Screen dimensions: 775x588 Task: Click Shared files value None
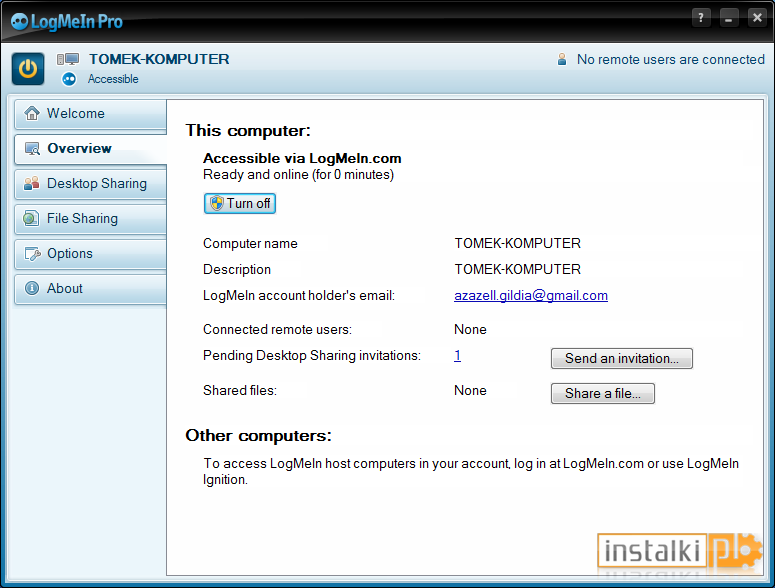tap(470, 391)
